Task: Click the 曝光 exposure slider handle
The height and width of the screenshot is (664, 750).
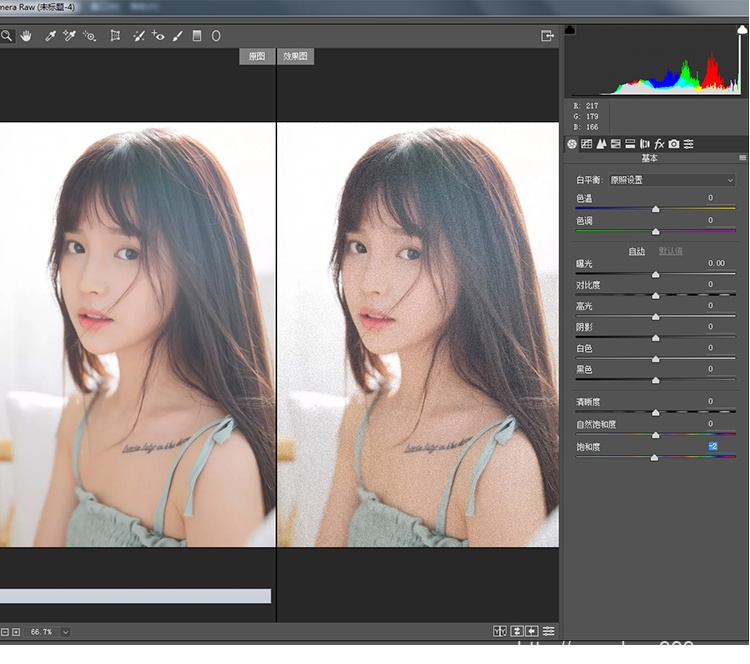Action: pyautogui.click(x=655, y=274)
